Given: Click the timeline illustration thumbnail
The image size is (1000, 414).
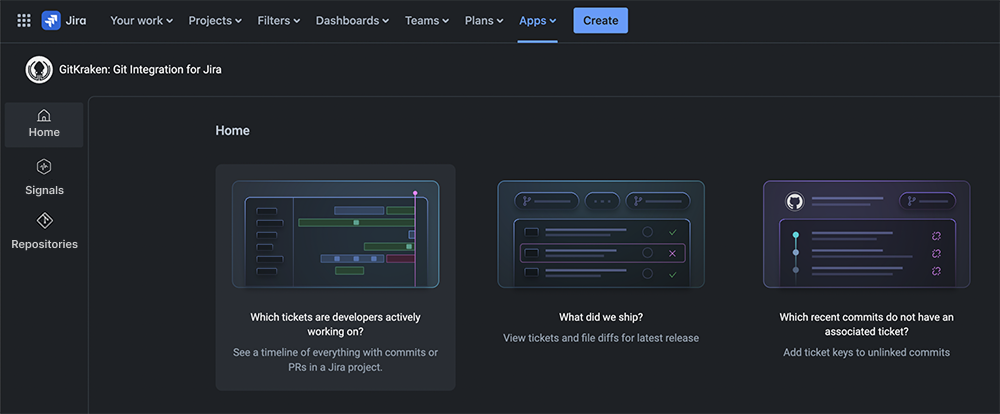Looking at the screenshot, I should click(335, 234).
